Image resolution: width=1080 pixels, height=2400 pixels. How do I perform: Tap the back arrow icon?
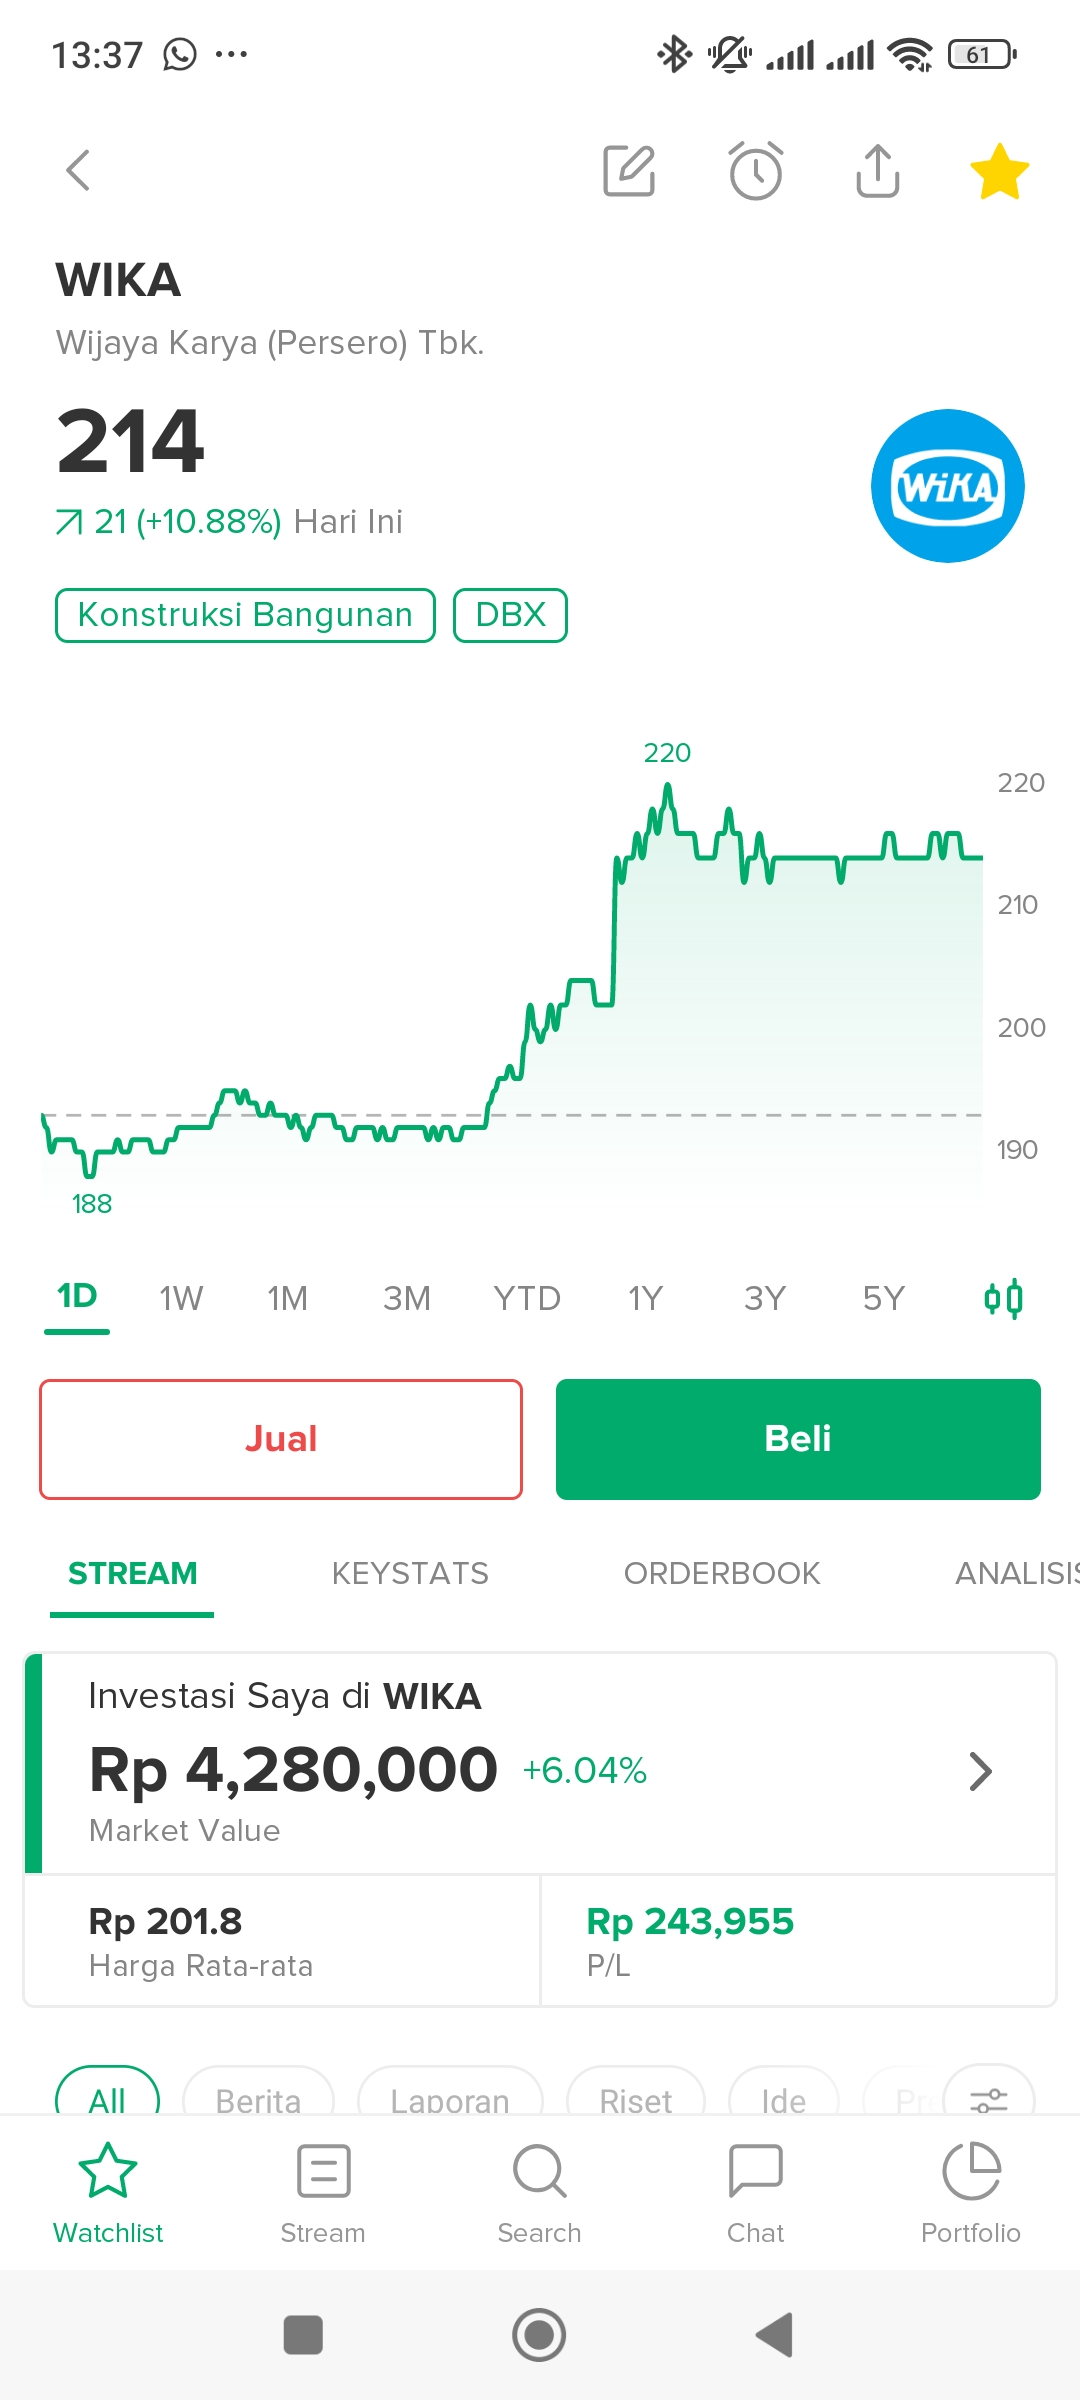click(78, 170)
